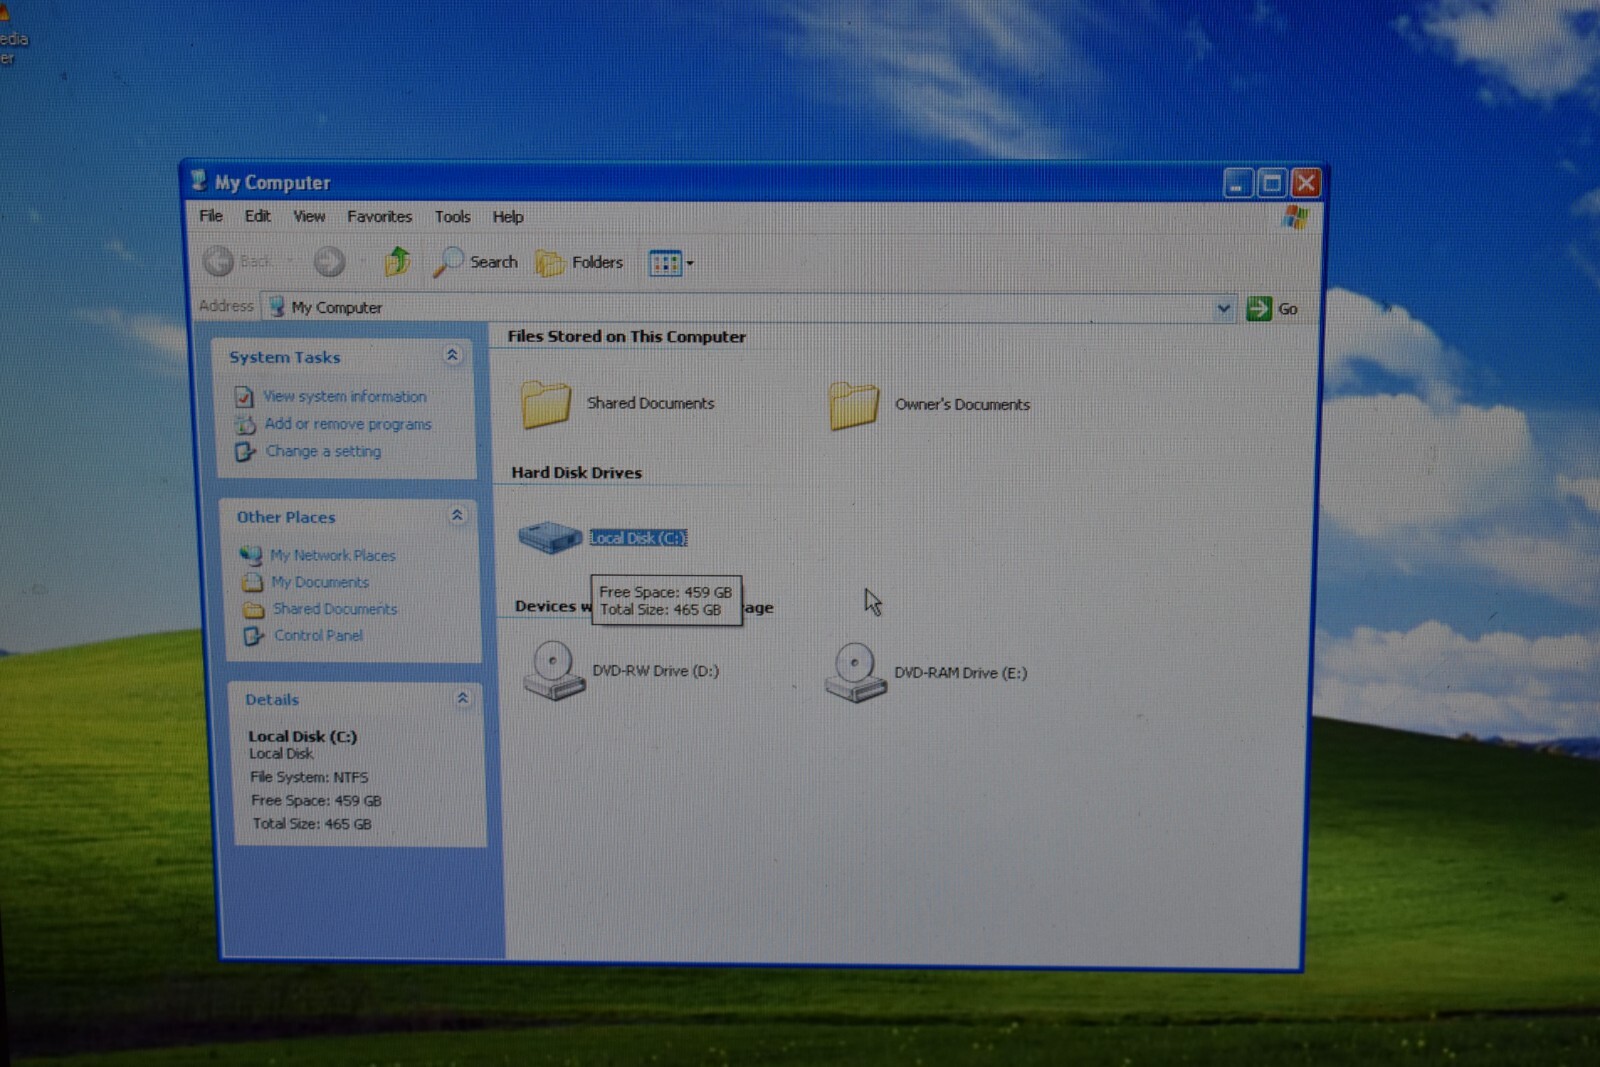Close the My Computer window
The height and width of the screenshot is (1067, 1600).
(1305, 183)
